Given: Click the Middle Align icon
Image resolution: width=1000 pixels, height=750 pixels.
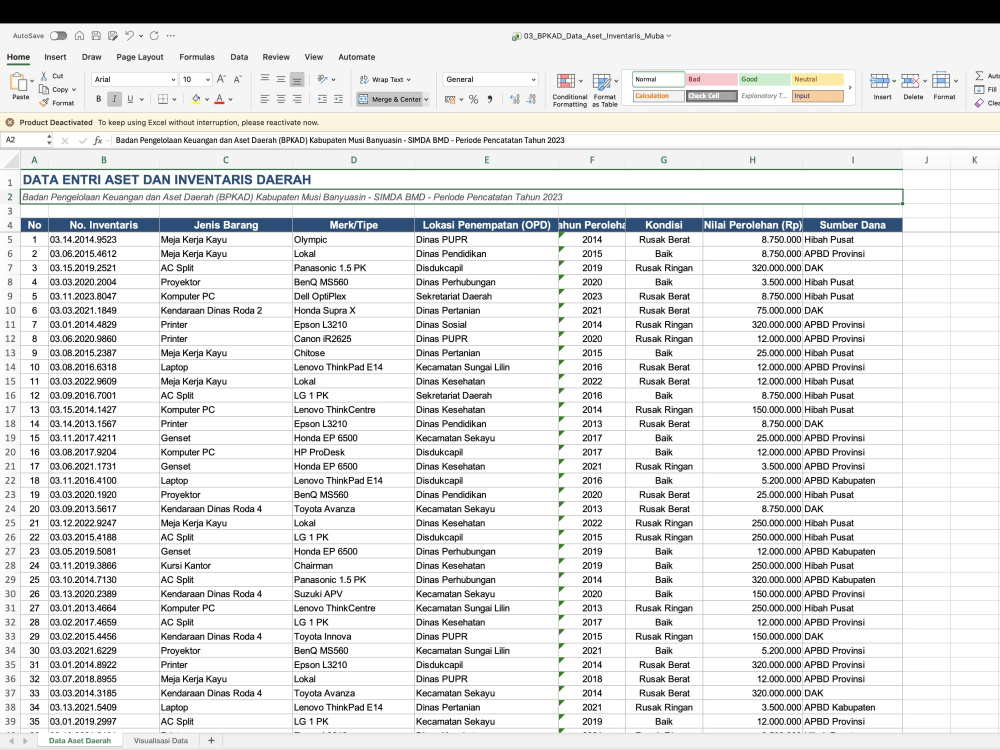Looking at the screenshot, I should 281,79.
